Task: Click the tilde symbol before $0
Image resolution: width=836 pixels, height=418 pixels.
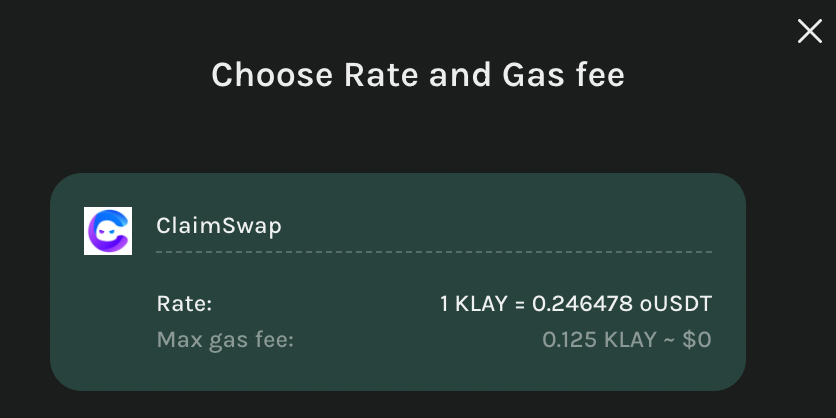Action: pyautogui.click(x=669, y=340)
